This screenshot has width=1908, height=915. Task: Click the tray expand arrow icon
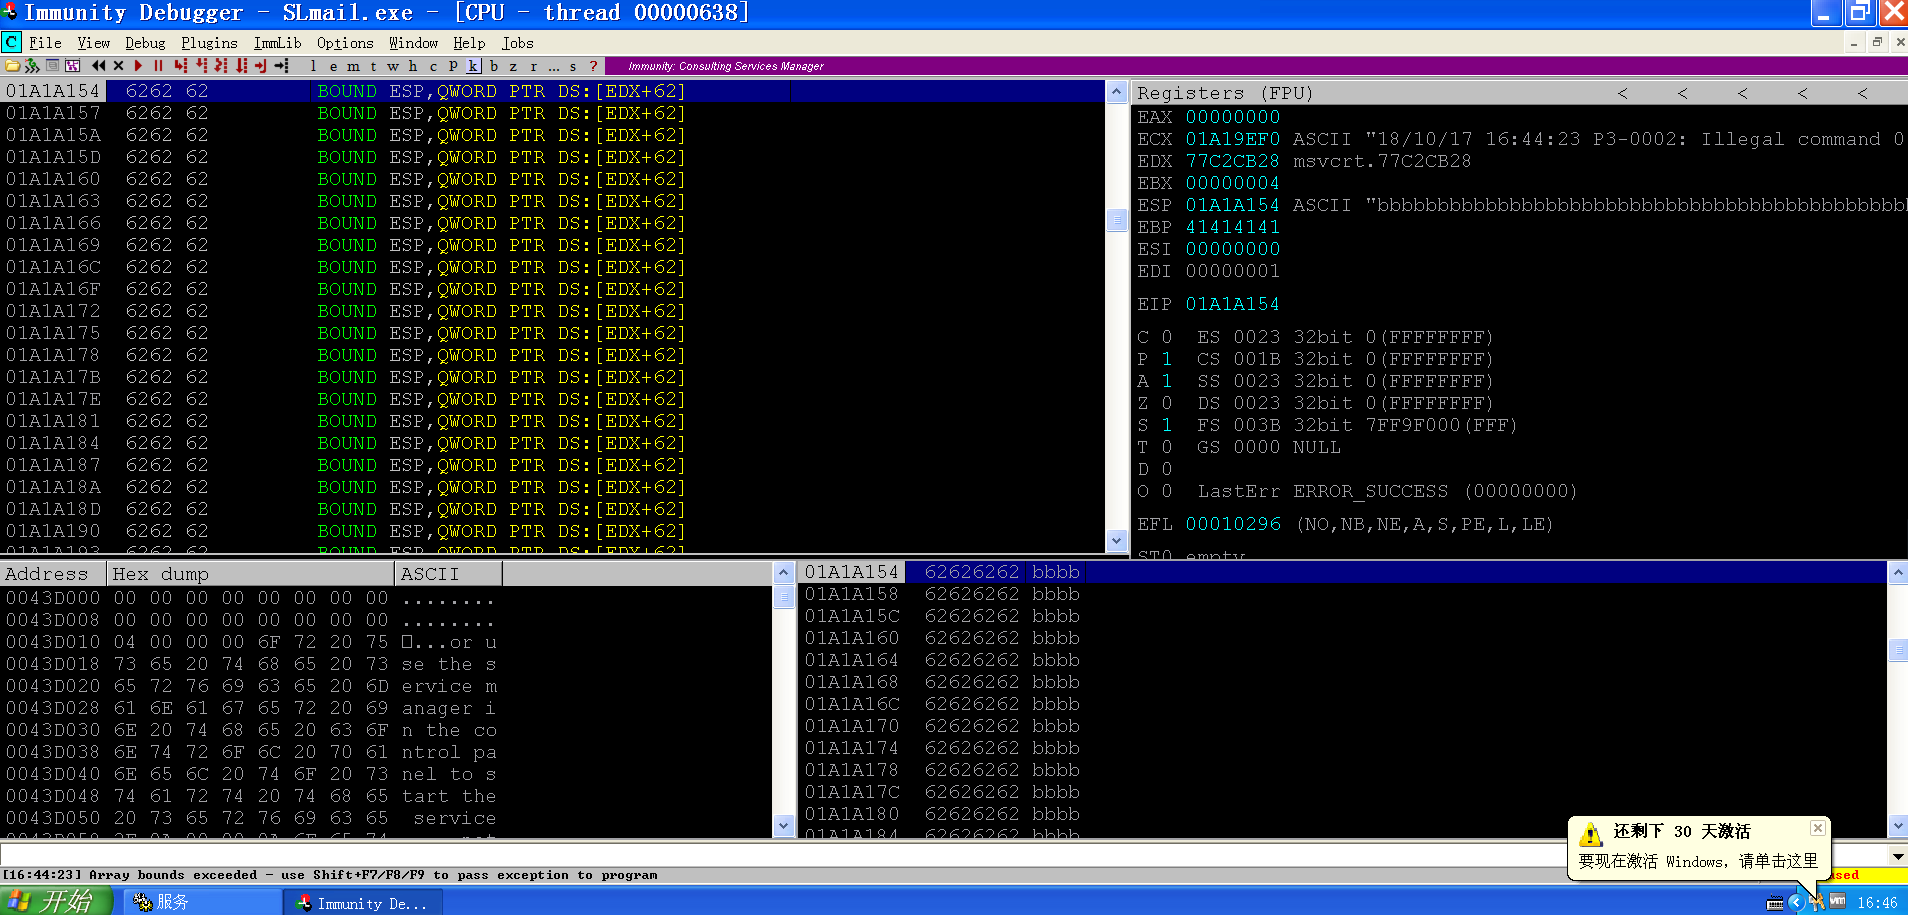tap(1796, 902)
